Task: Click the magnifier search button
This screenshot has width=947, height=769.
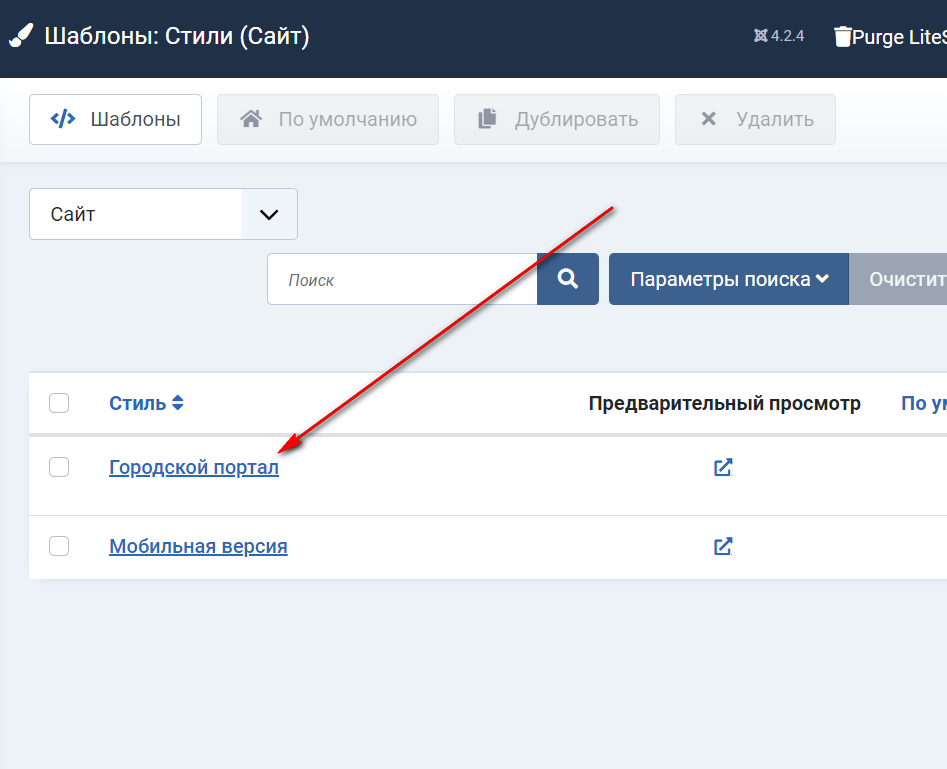Action: click(568, 279)
